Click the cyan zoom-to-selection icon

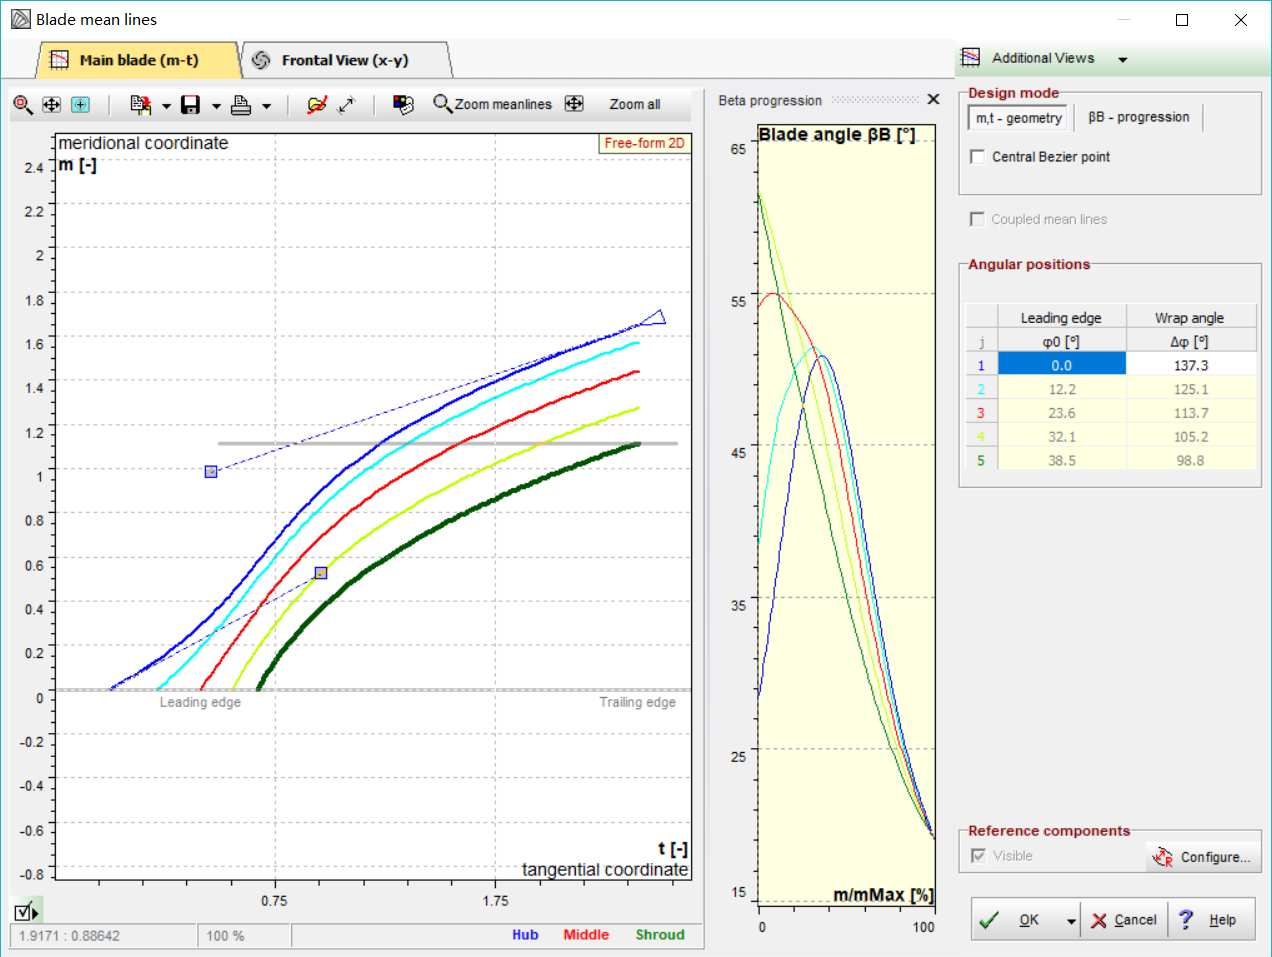tap(80, 105)
